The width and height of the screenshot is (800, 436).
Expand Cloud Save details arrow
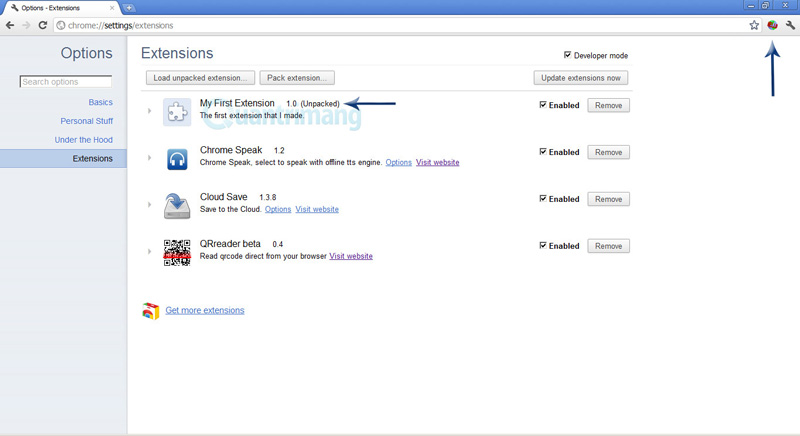pos(149,204)
